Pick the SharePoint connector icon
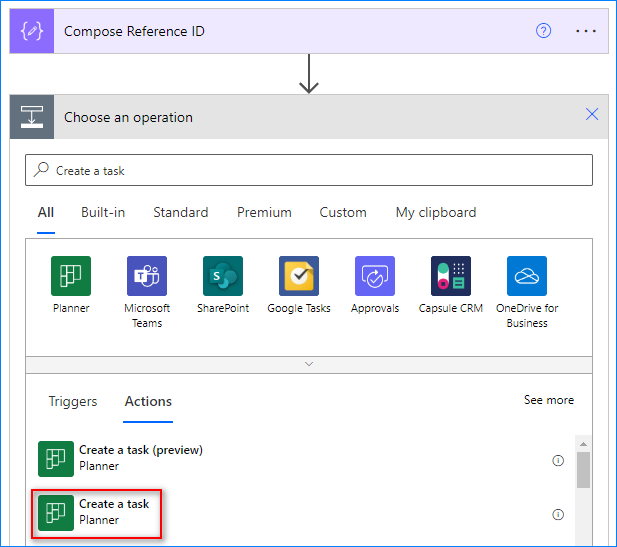 pos(223,276)
